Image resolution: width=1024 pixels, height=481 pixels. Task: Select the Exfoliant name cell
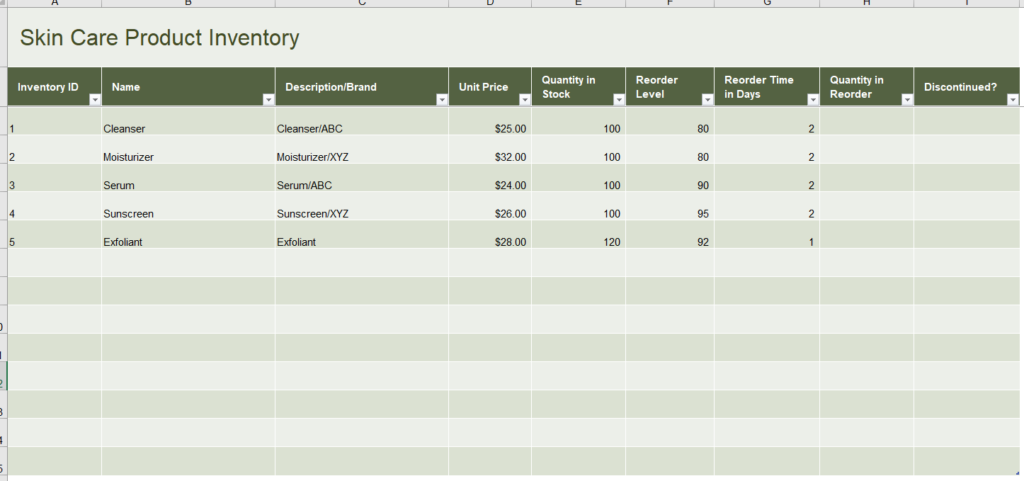click(x=188, y=234)
